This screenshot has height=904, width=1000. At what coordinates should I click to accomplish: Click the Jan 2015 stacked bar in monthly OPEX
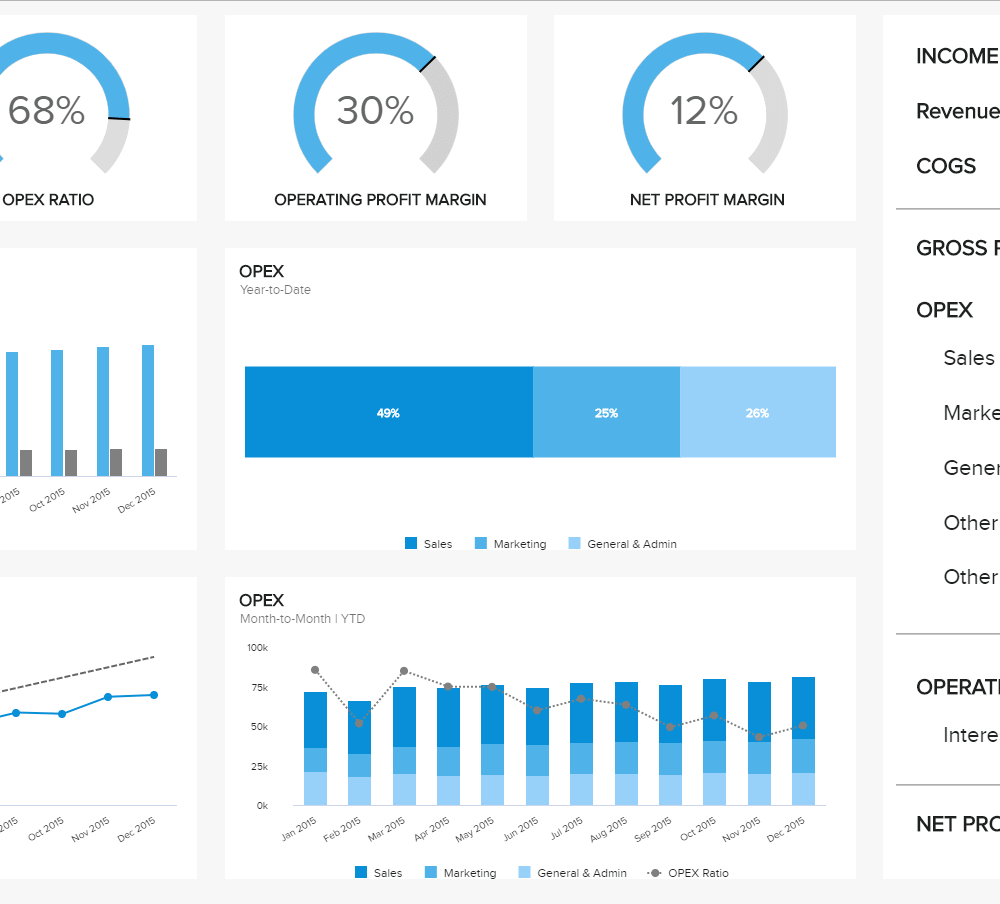point(315,748)
